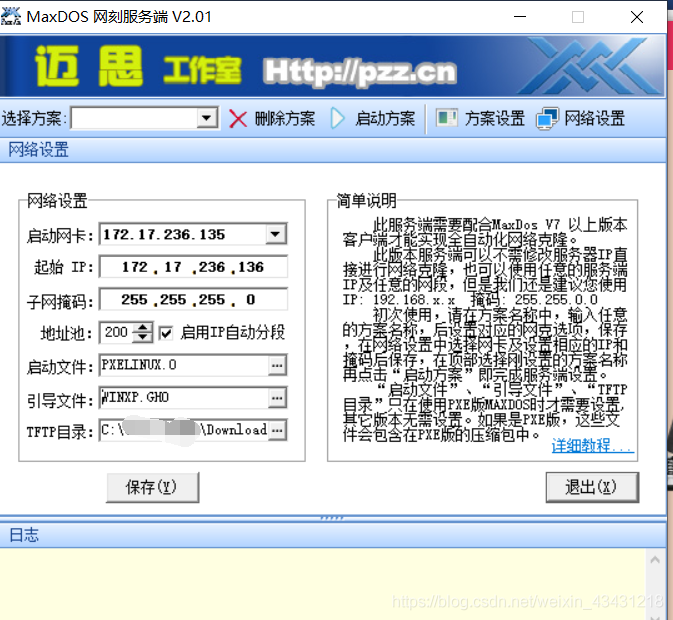Screen dimensions: 673x620
Task: Browse for 启动文件 with ellipsis button
Action: click(x=277, y=366)
